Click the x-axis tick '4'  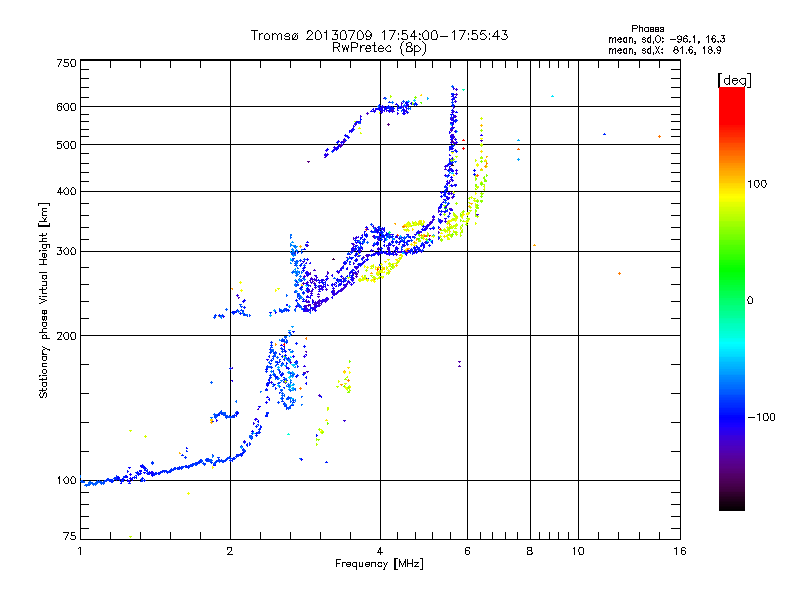[380, 551]
